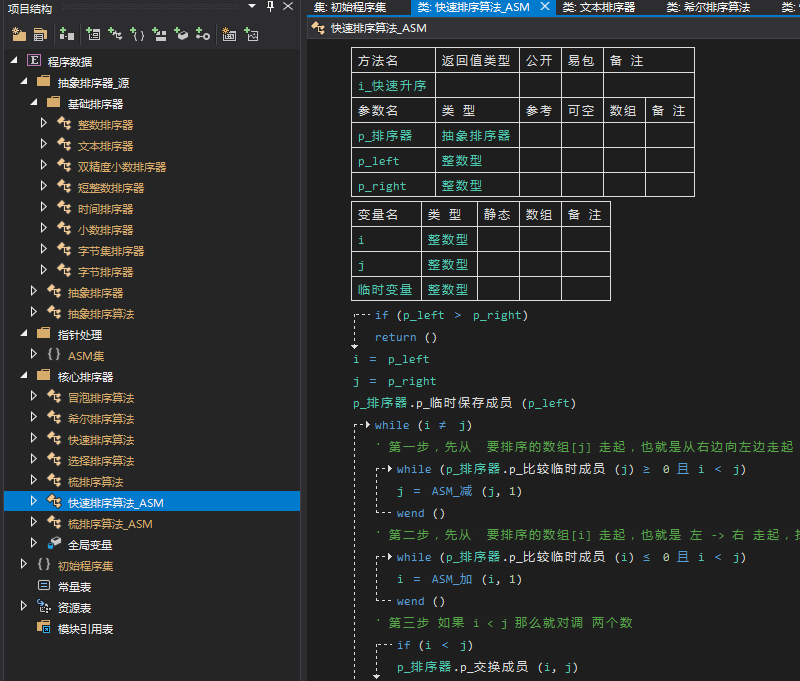Click variable name cell 临时变量
The width and height of the screenshot is (800, 681).
pos(386,290)
